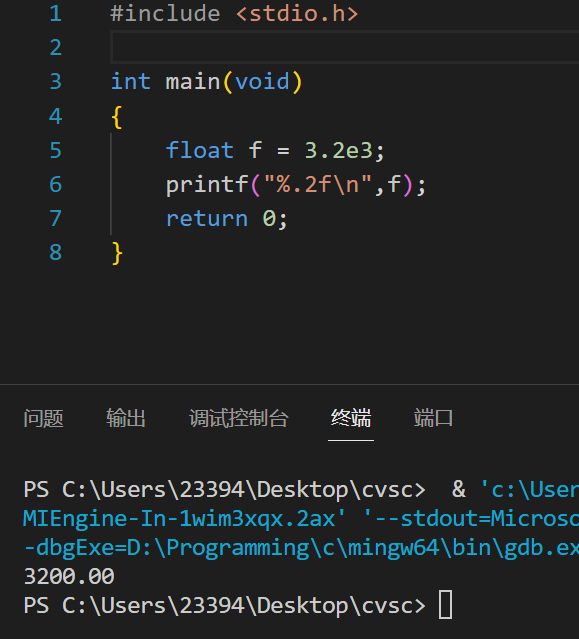Click the return 0; statement
579x639 pixels.
227,219
